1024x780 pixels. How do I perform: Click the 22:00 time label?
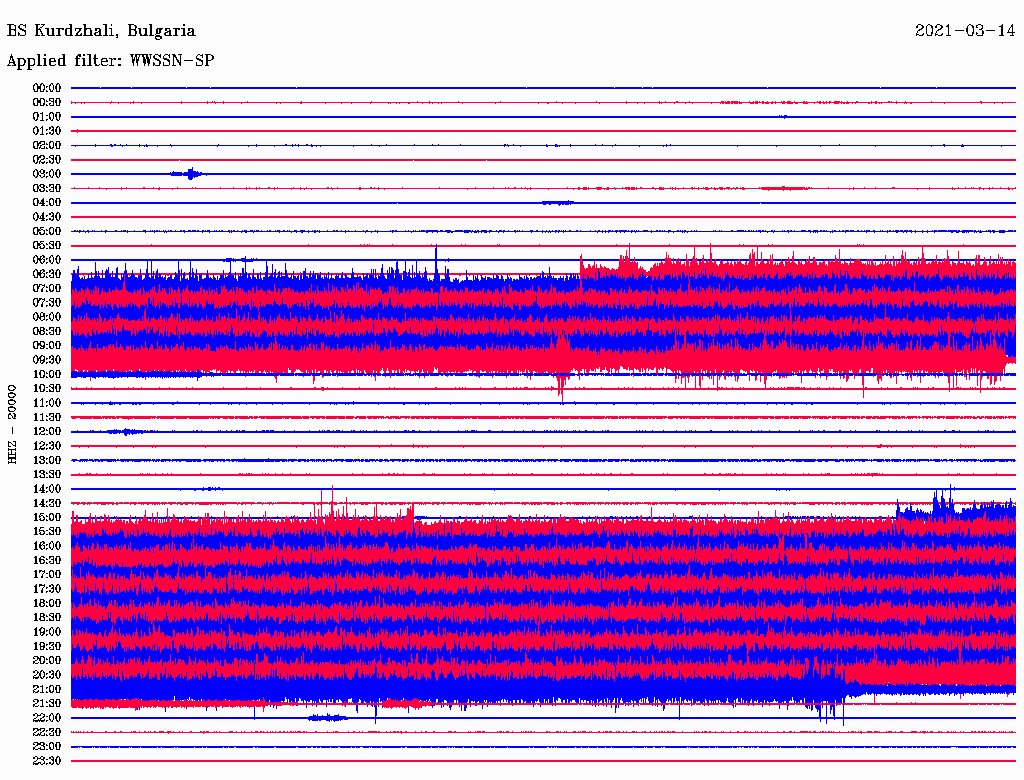tap(47, 718)
